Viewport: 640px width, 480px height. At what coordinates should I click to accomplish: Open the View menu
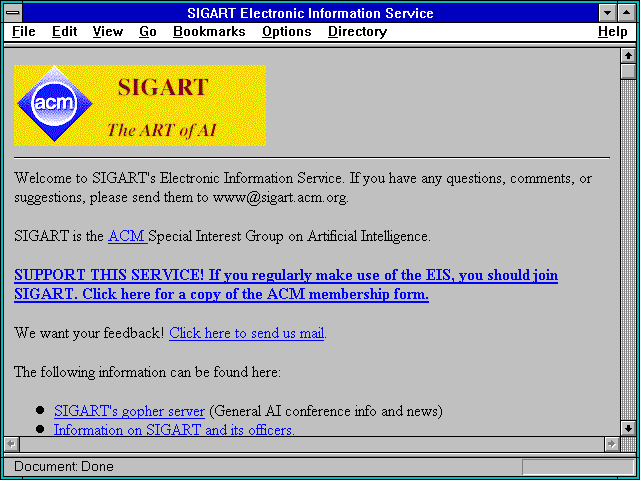(107, 32)
